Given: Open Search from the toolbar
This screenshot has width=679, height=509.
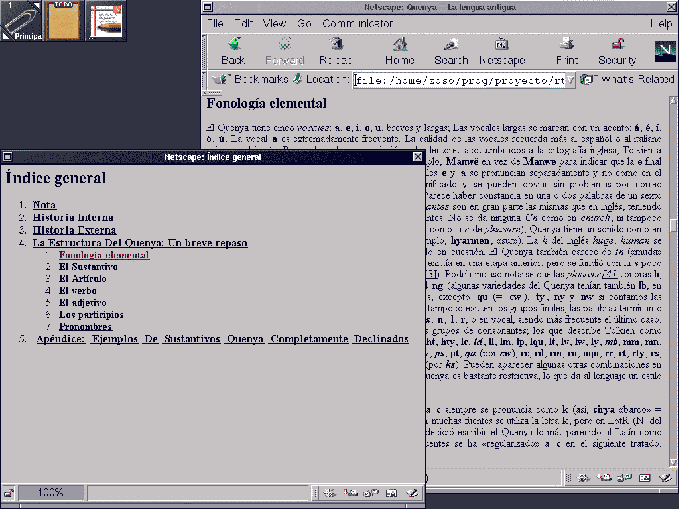Looking at the screenshot, I should pos(451,49).
